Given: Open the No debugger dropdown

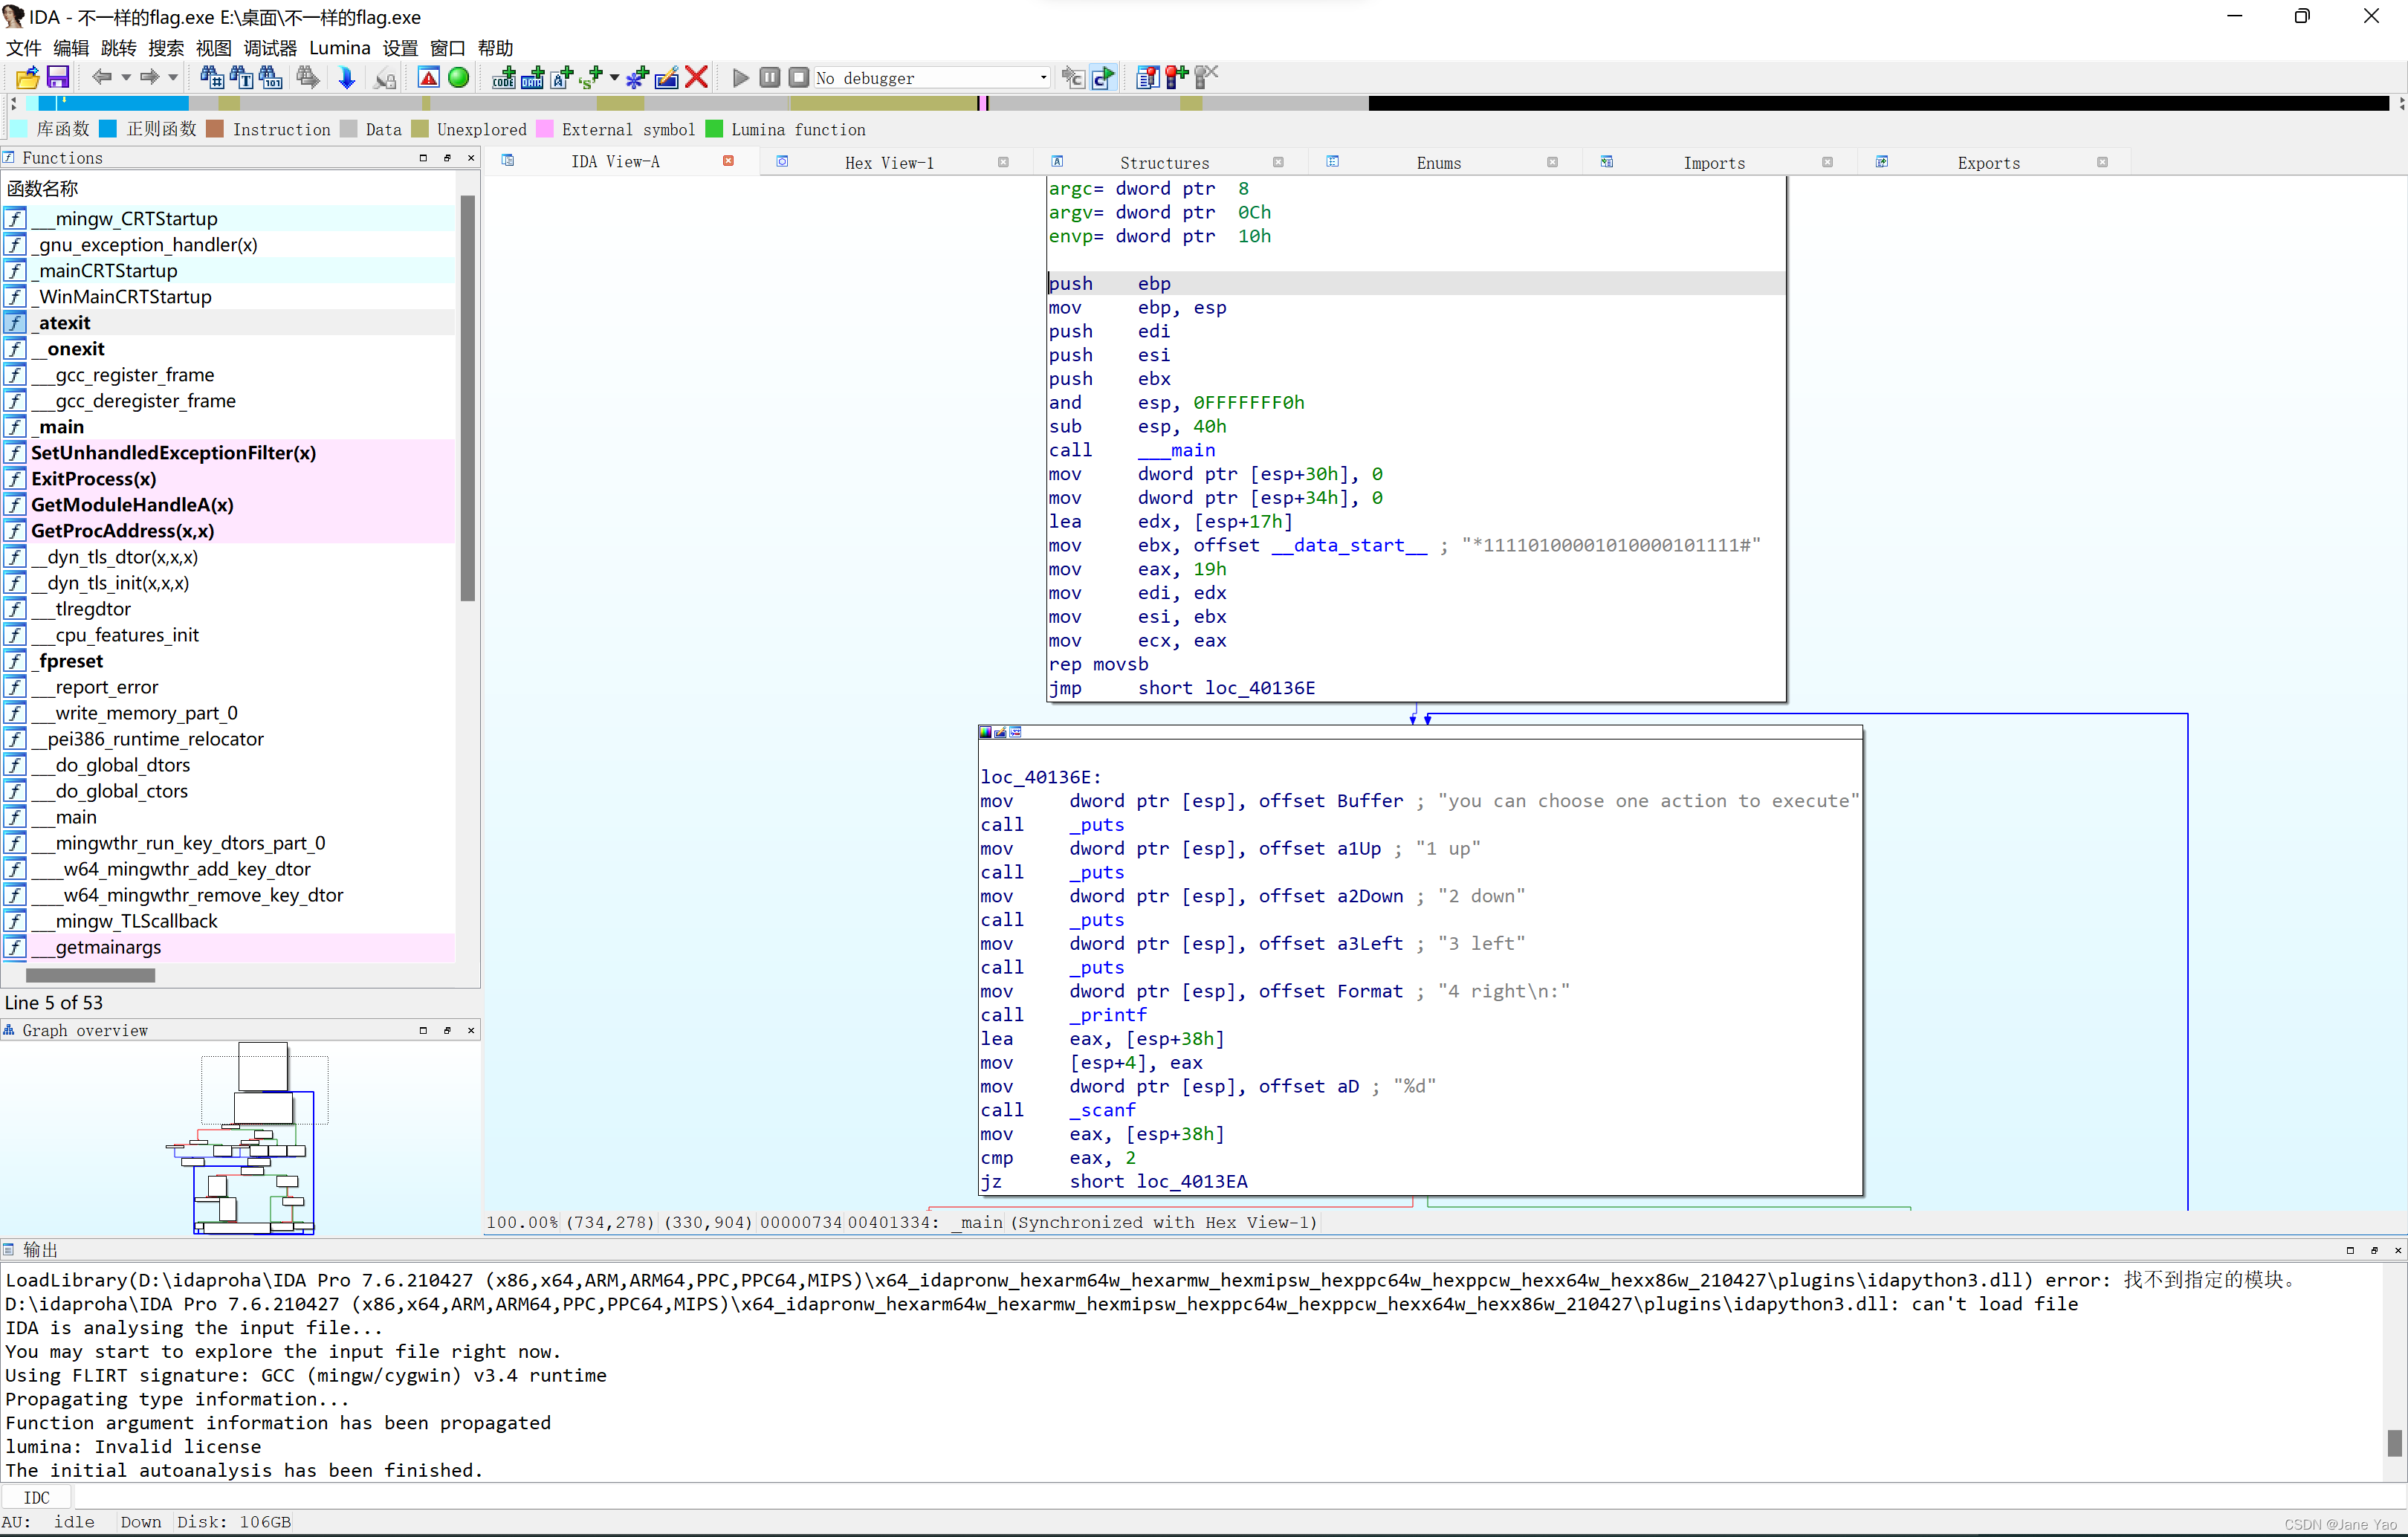Looking at the screenshot, I should pos(1043,77).
